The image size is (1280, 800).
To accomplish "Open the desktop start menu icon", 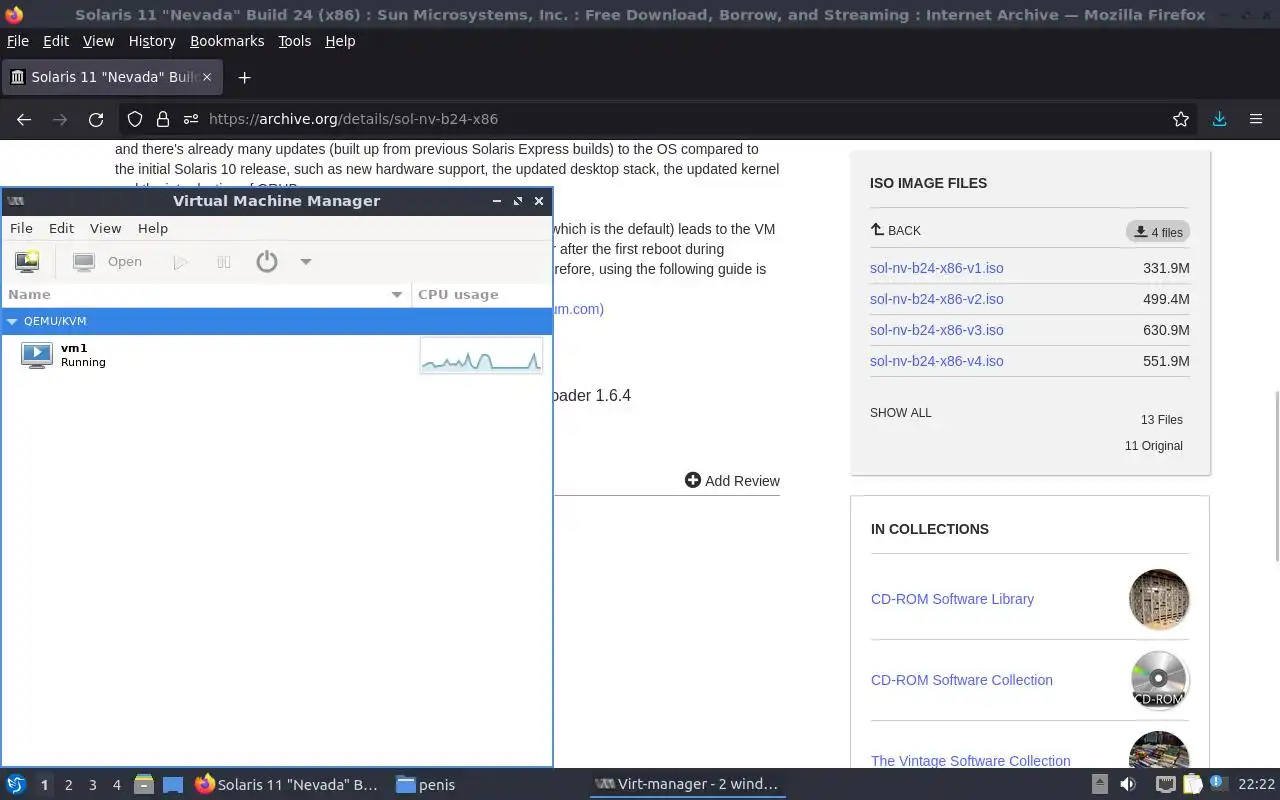I will click(x=15, y=785).
